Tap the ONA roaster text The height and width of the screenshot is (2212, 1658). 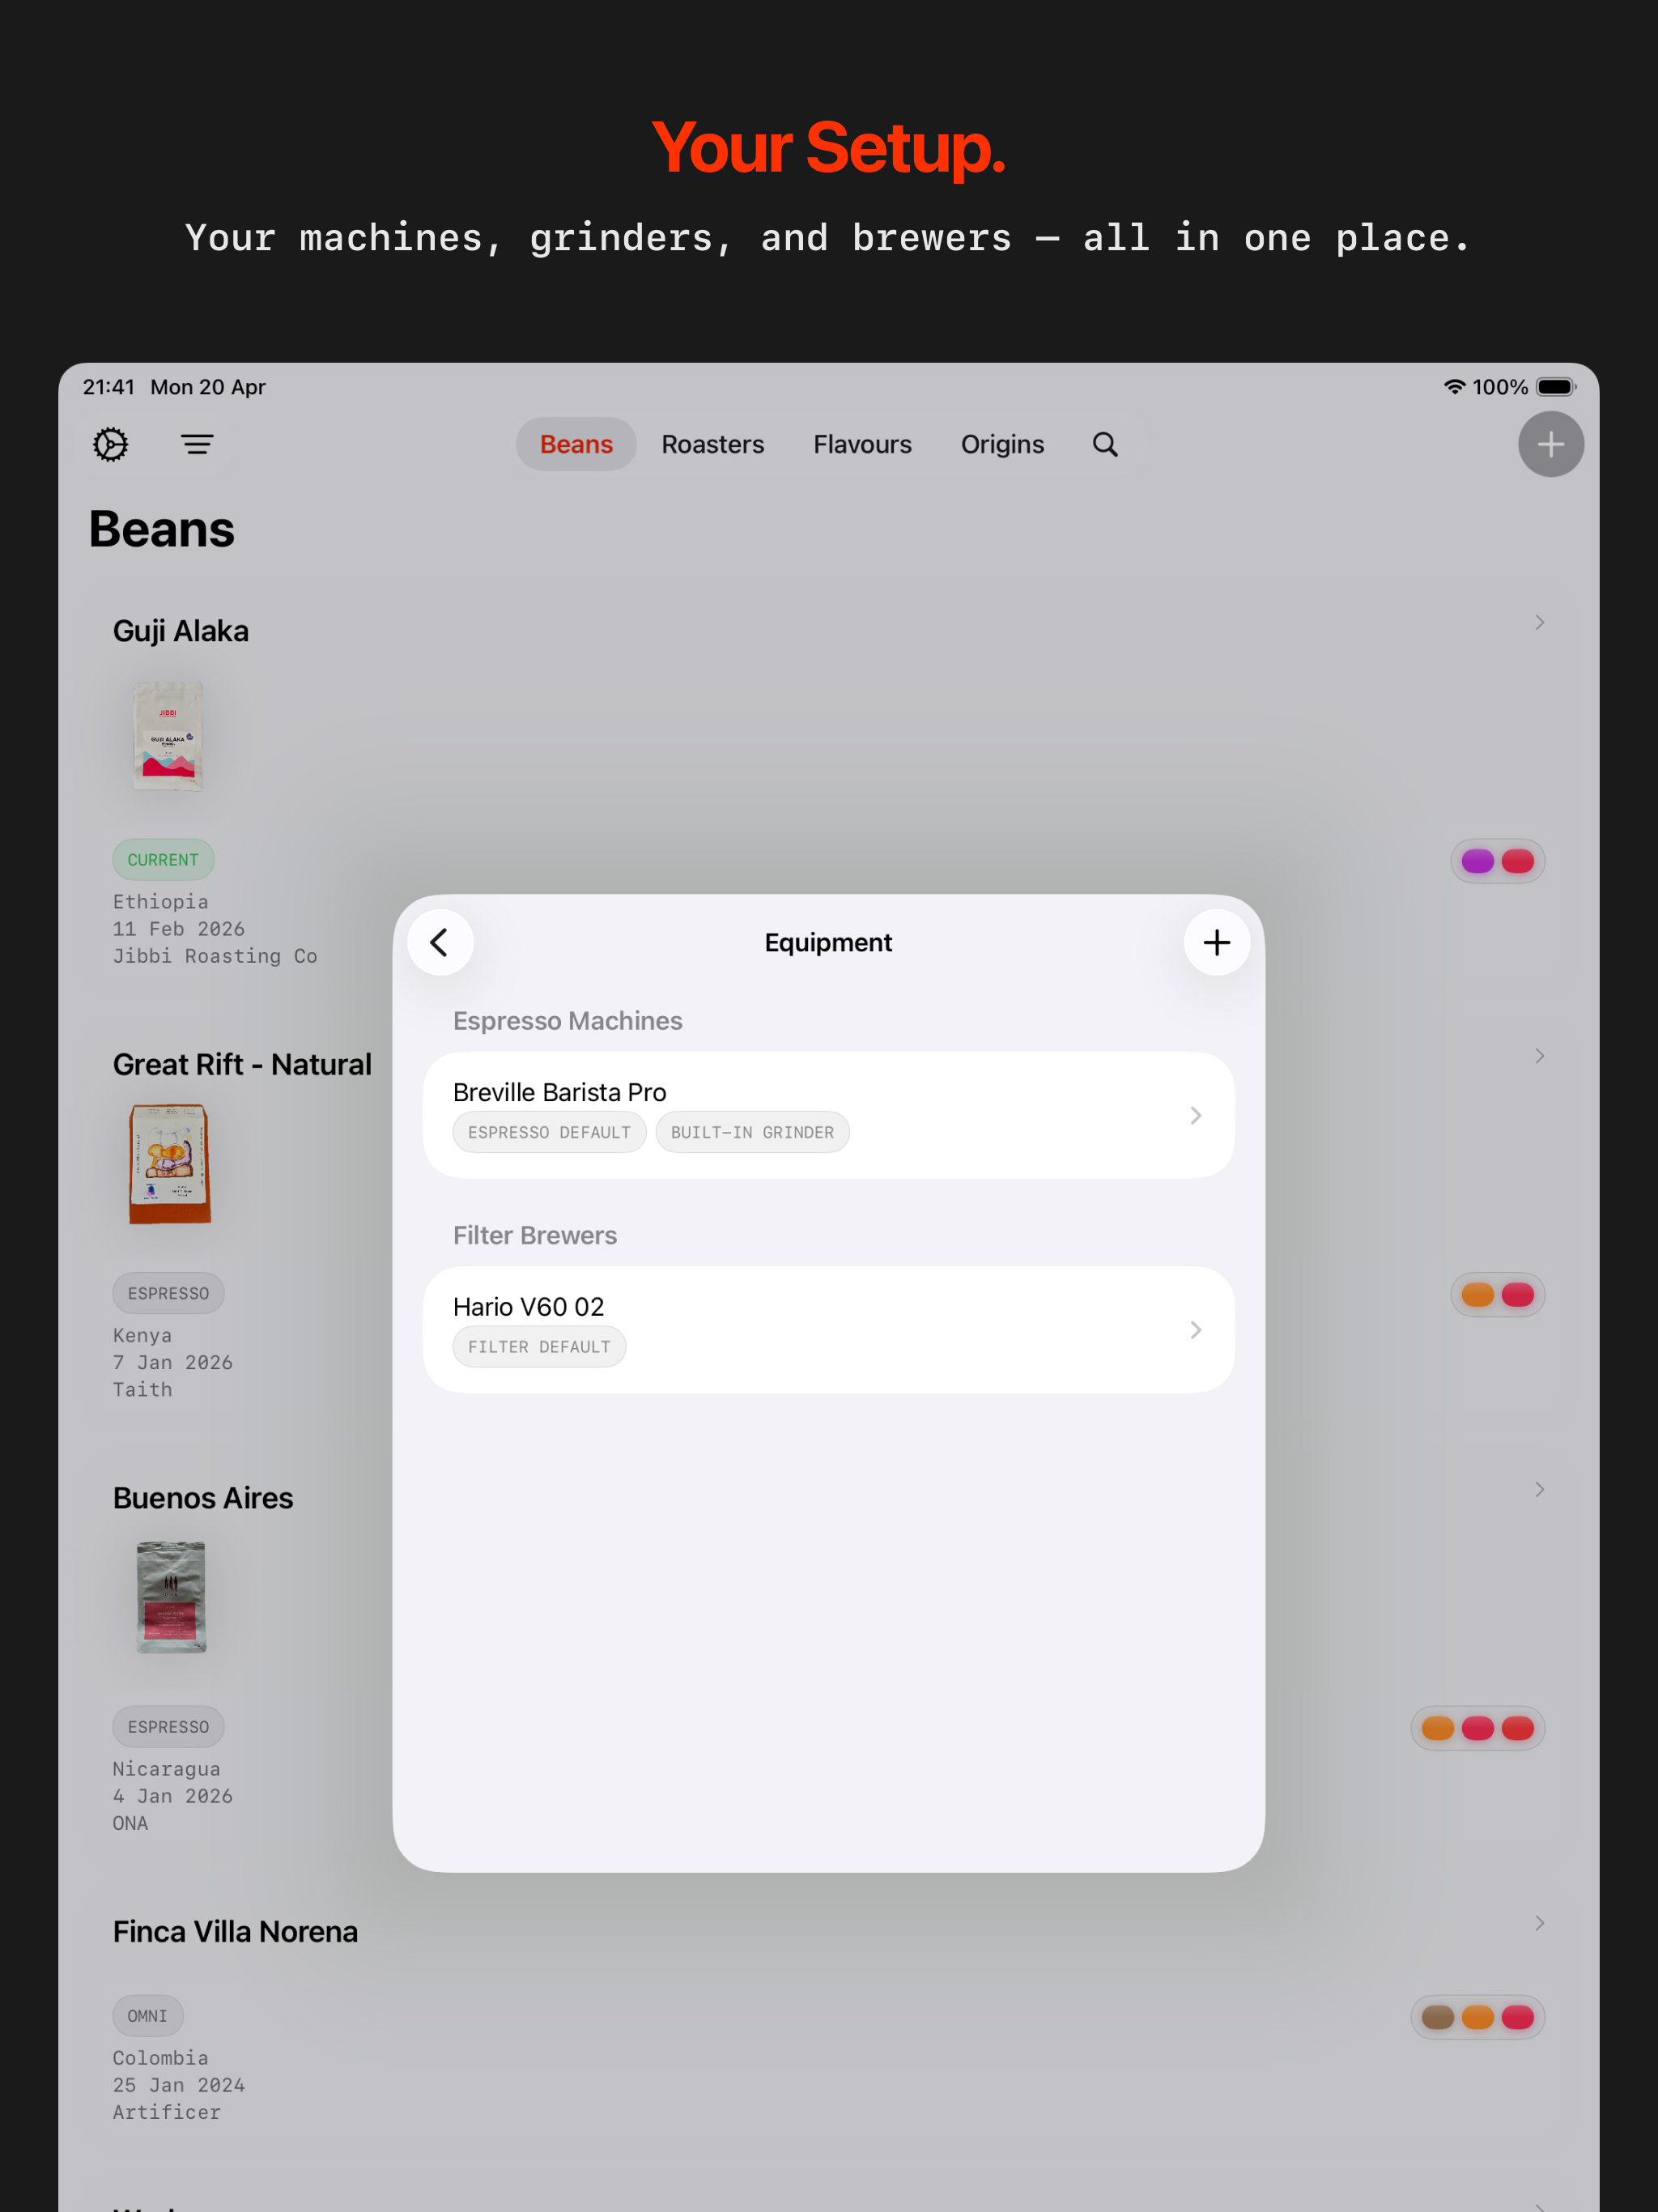(130, 1823)
